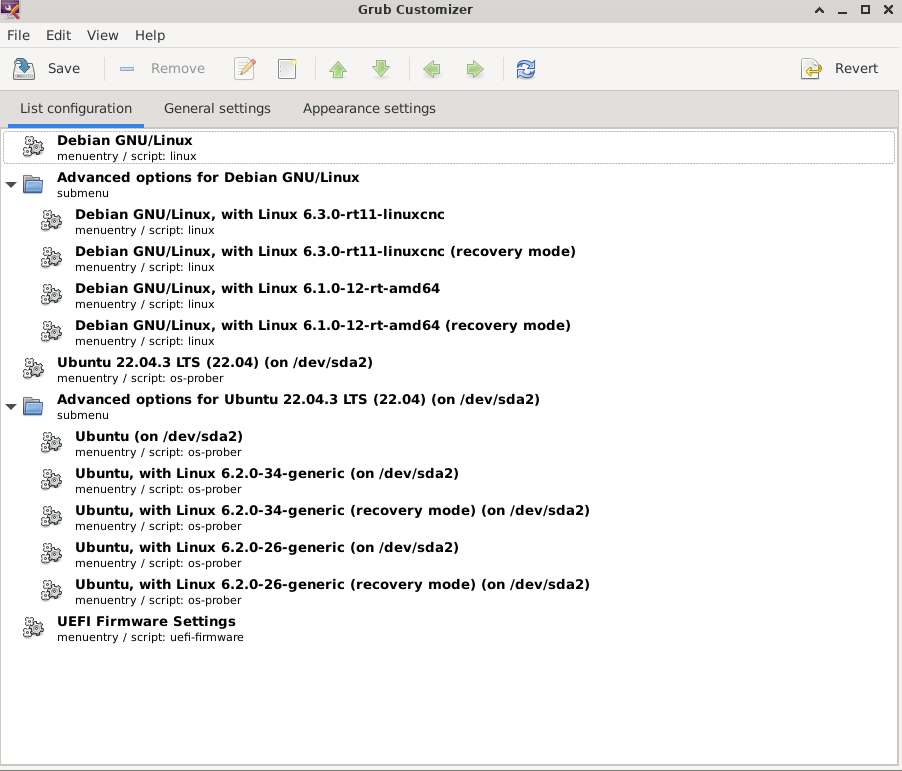
Task: Select 'Debian GNU/Linux, with Linux 6.1.0-12-rt-amd64' title
Action: click(x=257, y=288)
